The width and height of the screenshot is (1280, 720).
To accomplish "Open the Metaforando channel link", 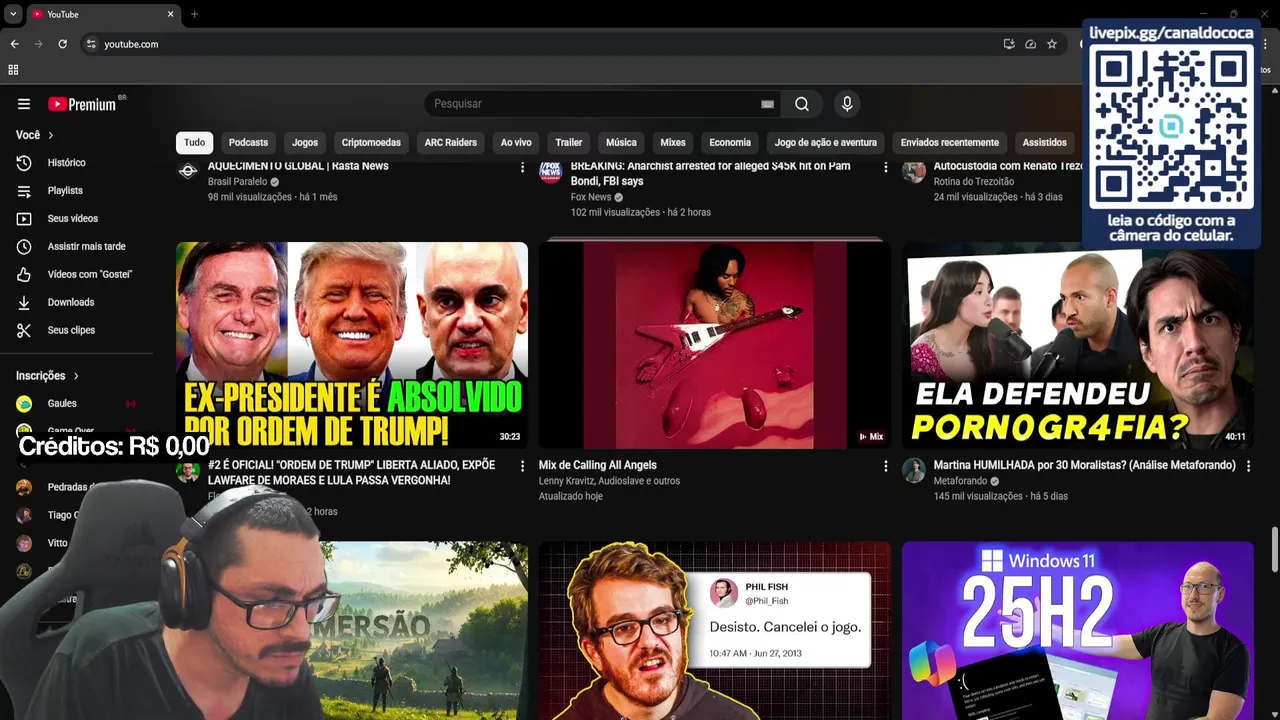I will 960,481.
